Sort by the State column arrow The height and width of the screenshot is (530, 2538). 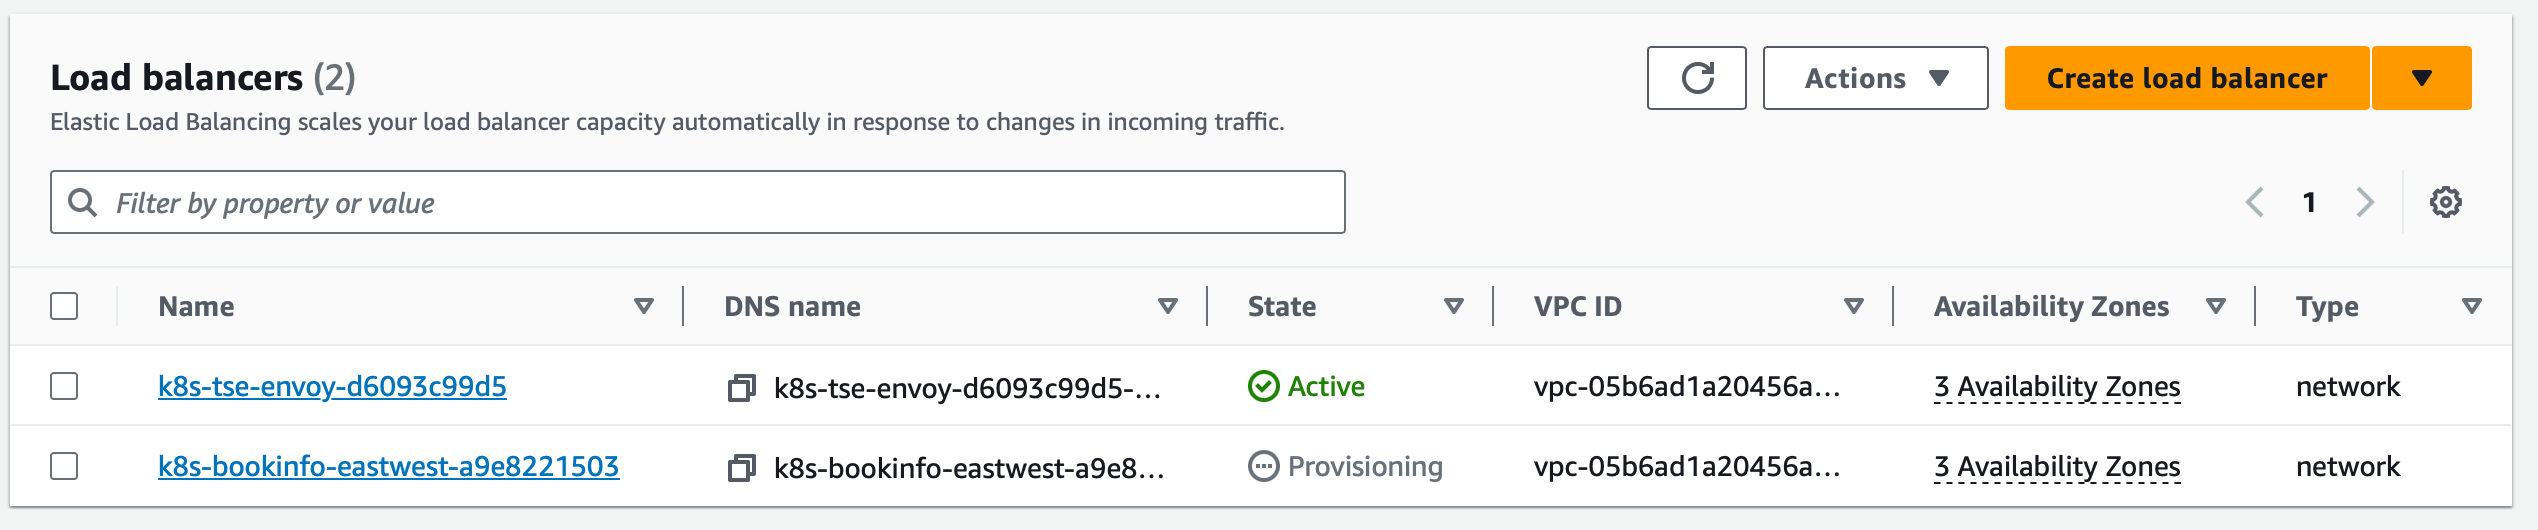click(1454, 306)
